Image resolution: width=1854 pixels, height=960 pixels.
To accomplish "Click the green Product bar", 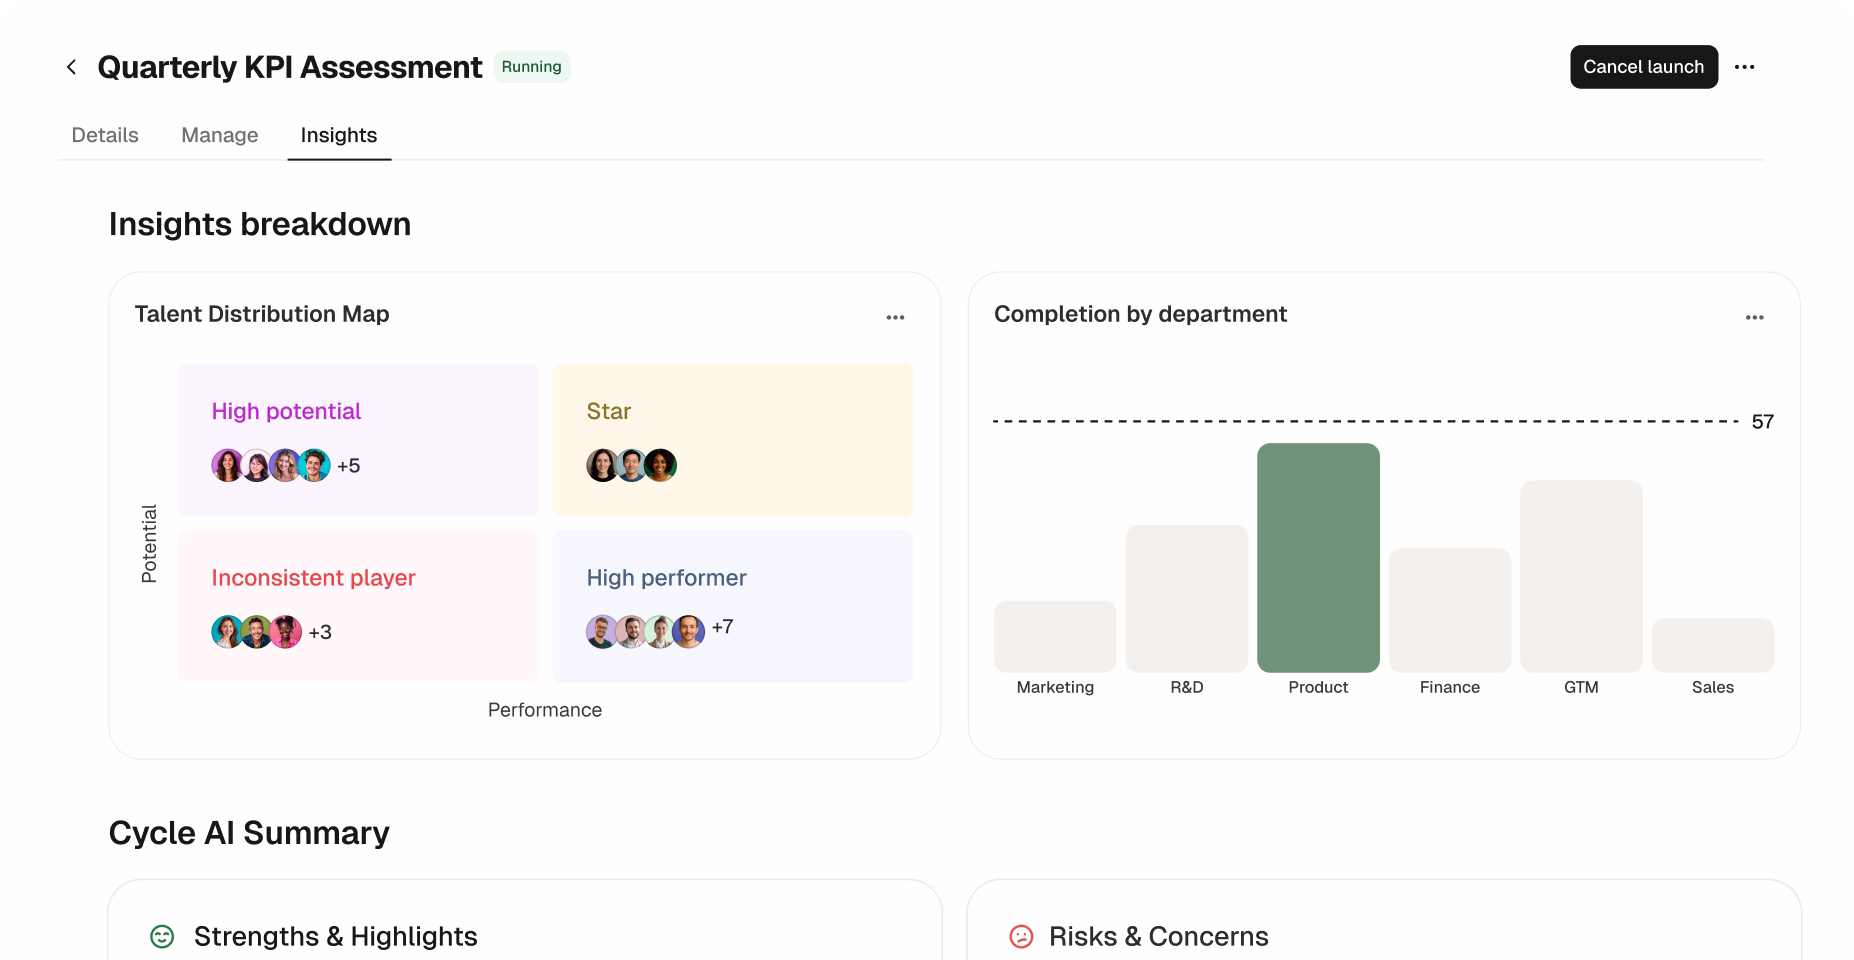I will [1318, 558].
